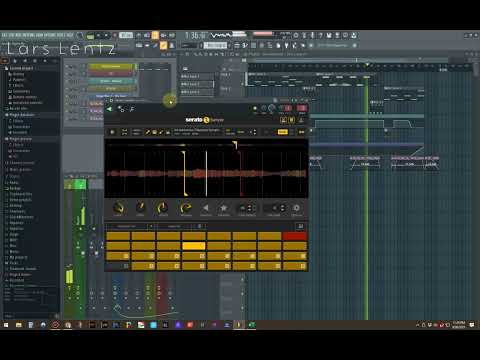Image resolution: width=480 pixels, height=360 pixels.
Task: Select the bright green mixer track
Action: click(80, 184)
